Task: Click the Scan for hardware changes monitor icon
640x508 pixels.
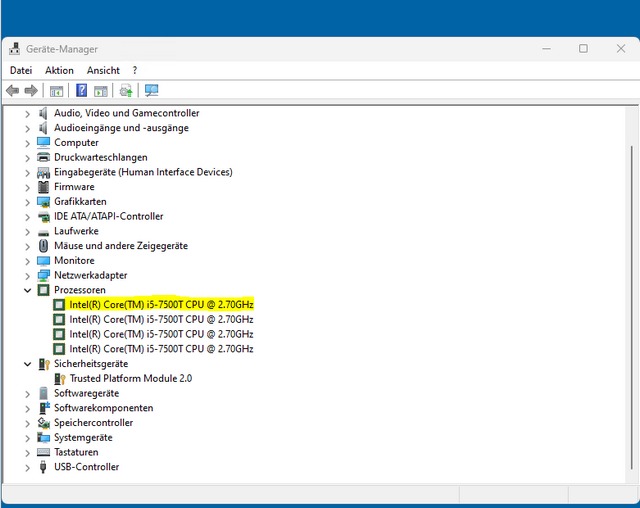Action: [151, 91]
